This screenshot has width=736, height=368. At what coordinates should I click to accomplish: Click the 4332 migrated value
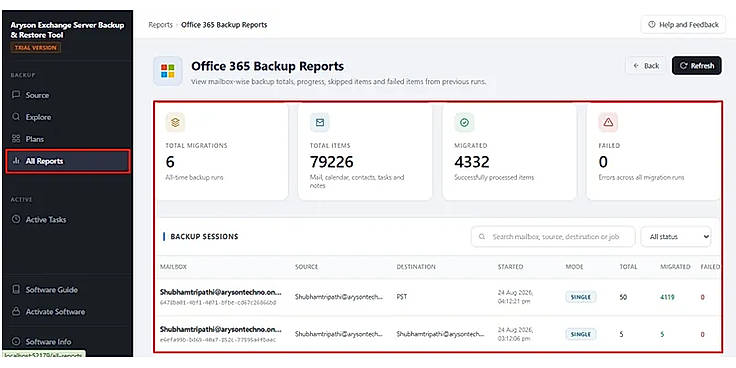click(x=472, y=162)
